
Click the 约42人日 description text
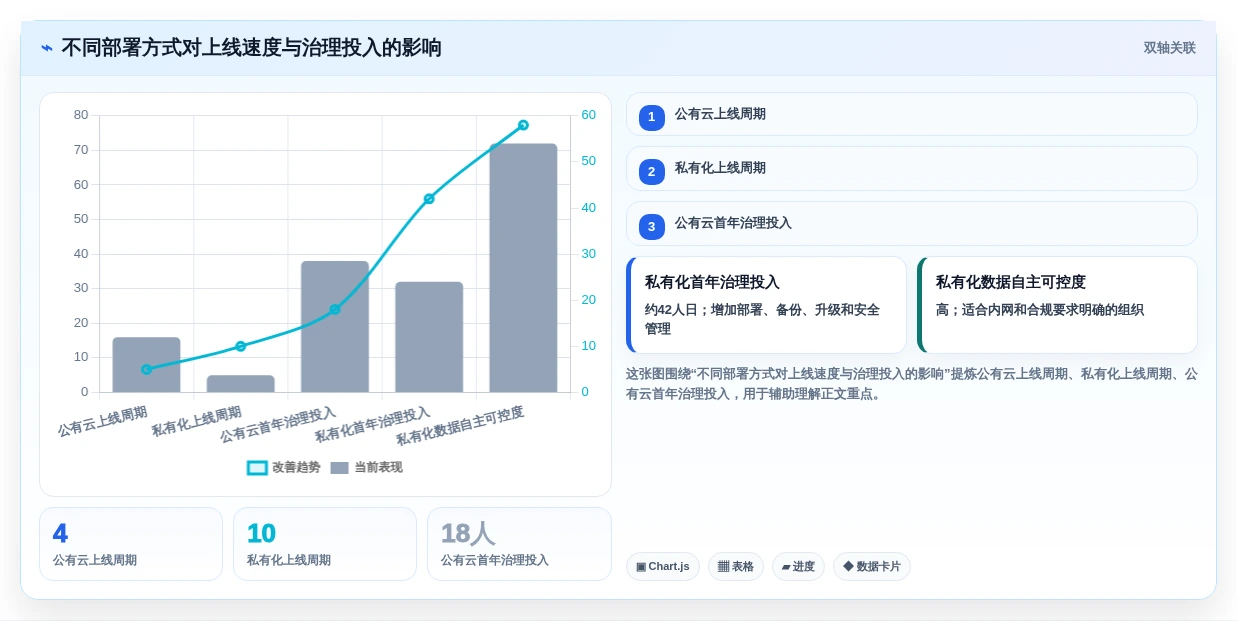(x=762, y=319)
